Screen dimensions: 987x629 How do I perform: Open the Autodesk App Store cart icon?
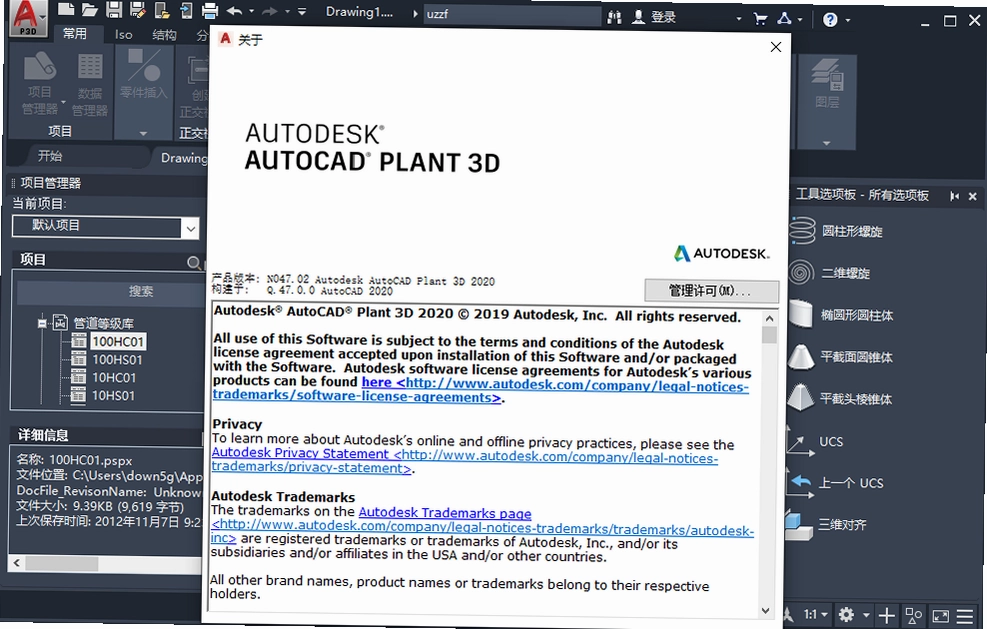tap(760, 19)
